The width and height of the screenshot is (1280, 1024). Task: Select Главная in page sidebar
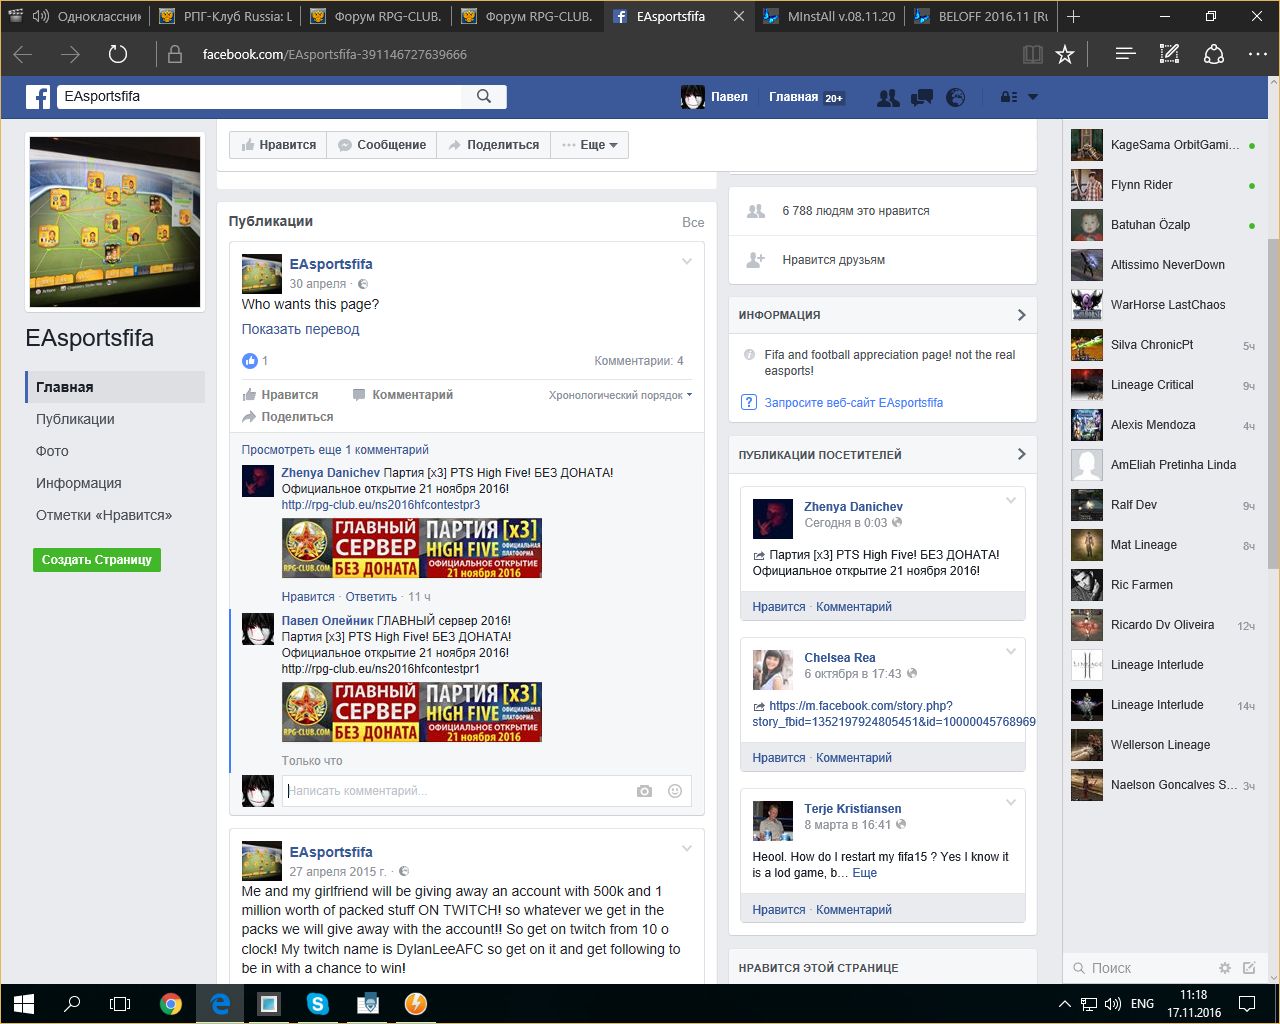click(x=115, y=387)
